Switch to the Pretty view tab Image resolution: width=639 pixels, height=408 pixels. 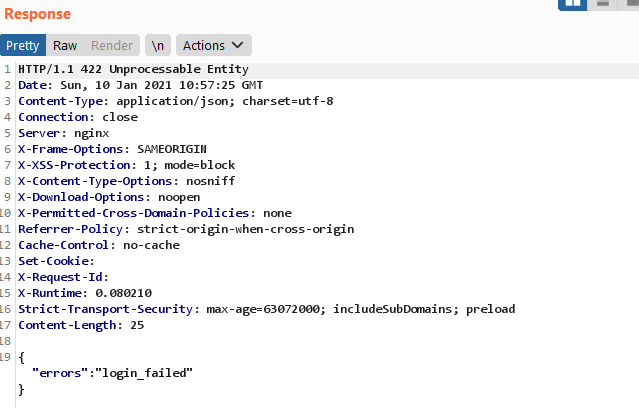point(23,45)
